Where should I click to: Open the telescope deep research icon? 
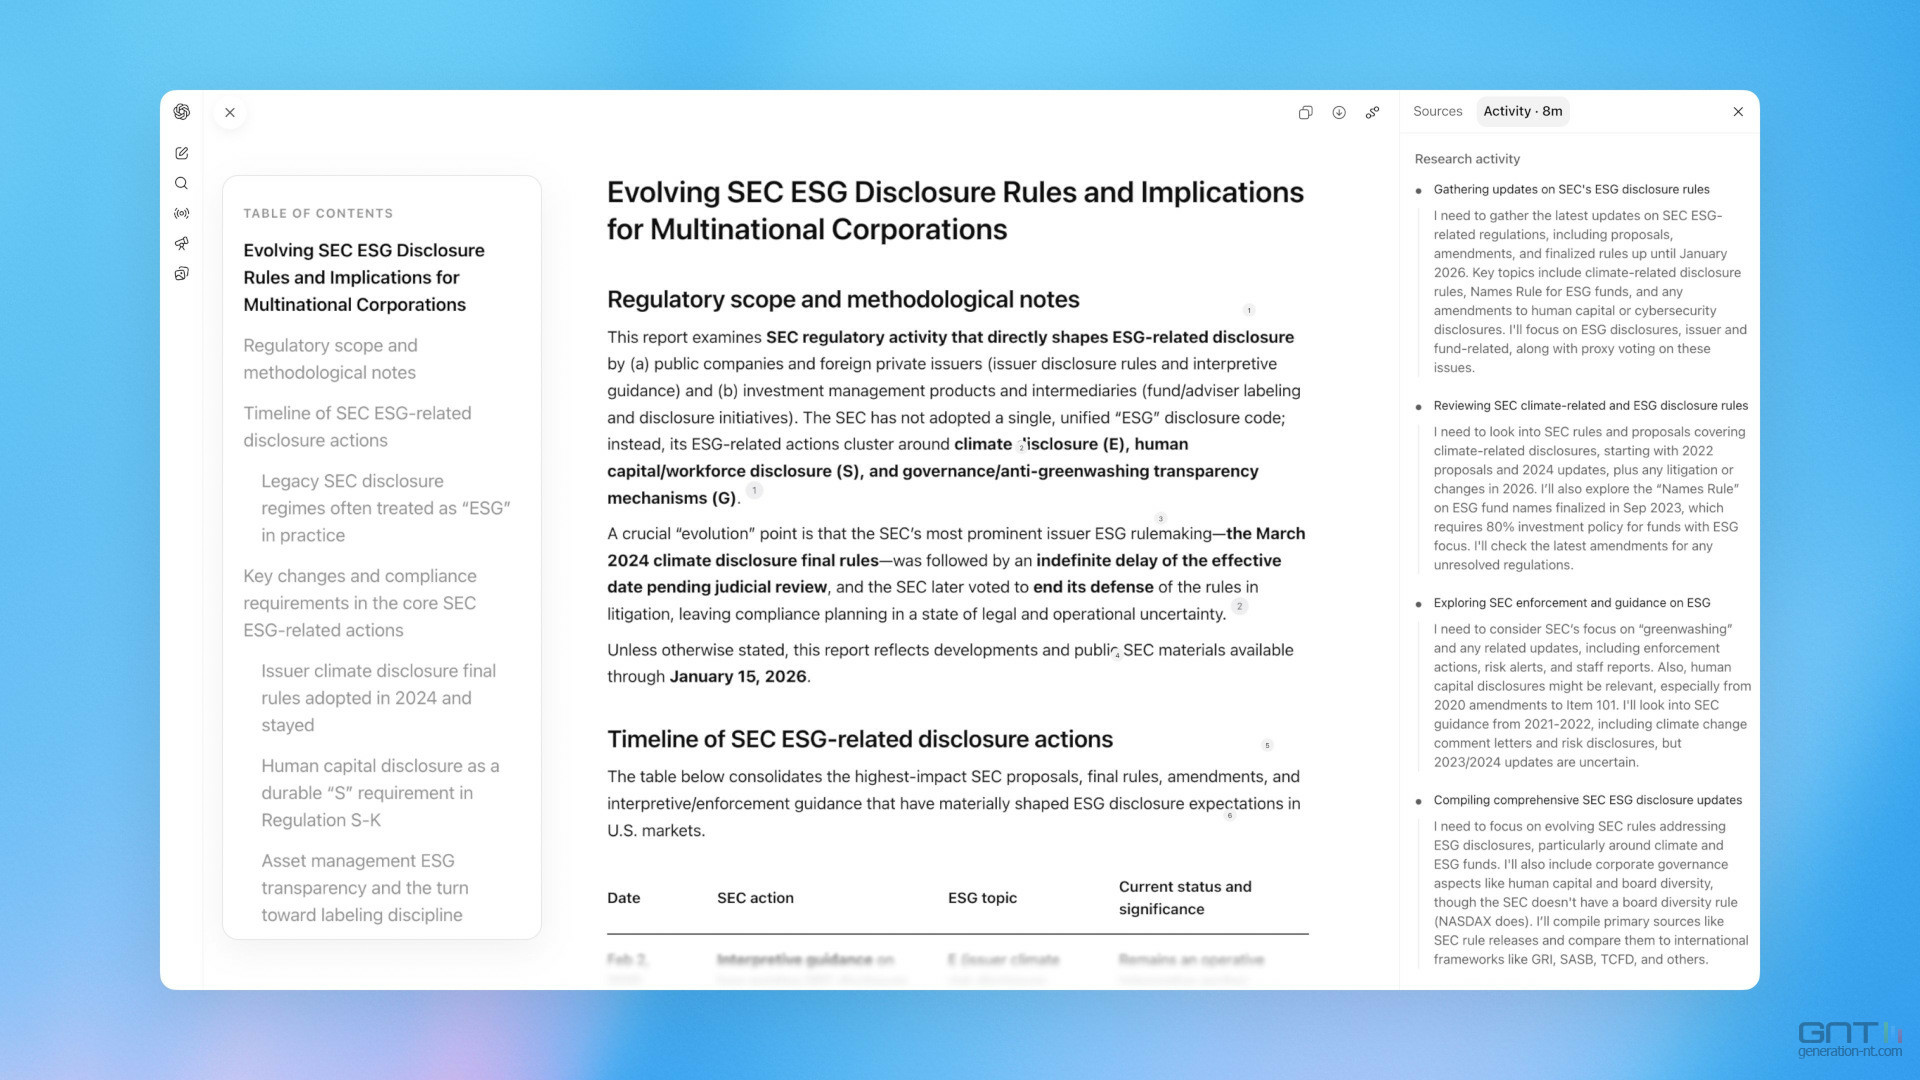coord(181,243)
